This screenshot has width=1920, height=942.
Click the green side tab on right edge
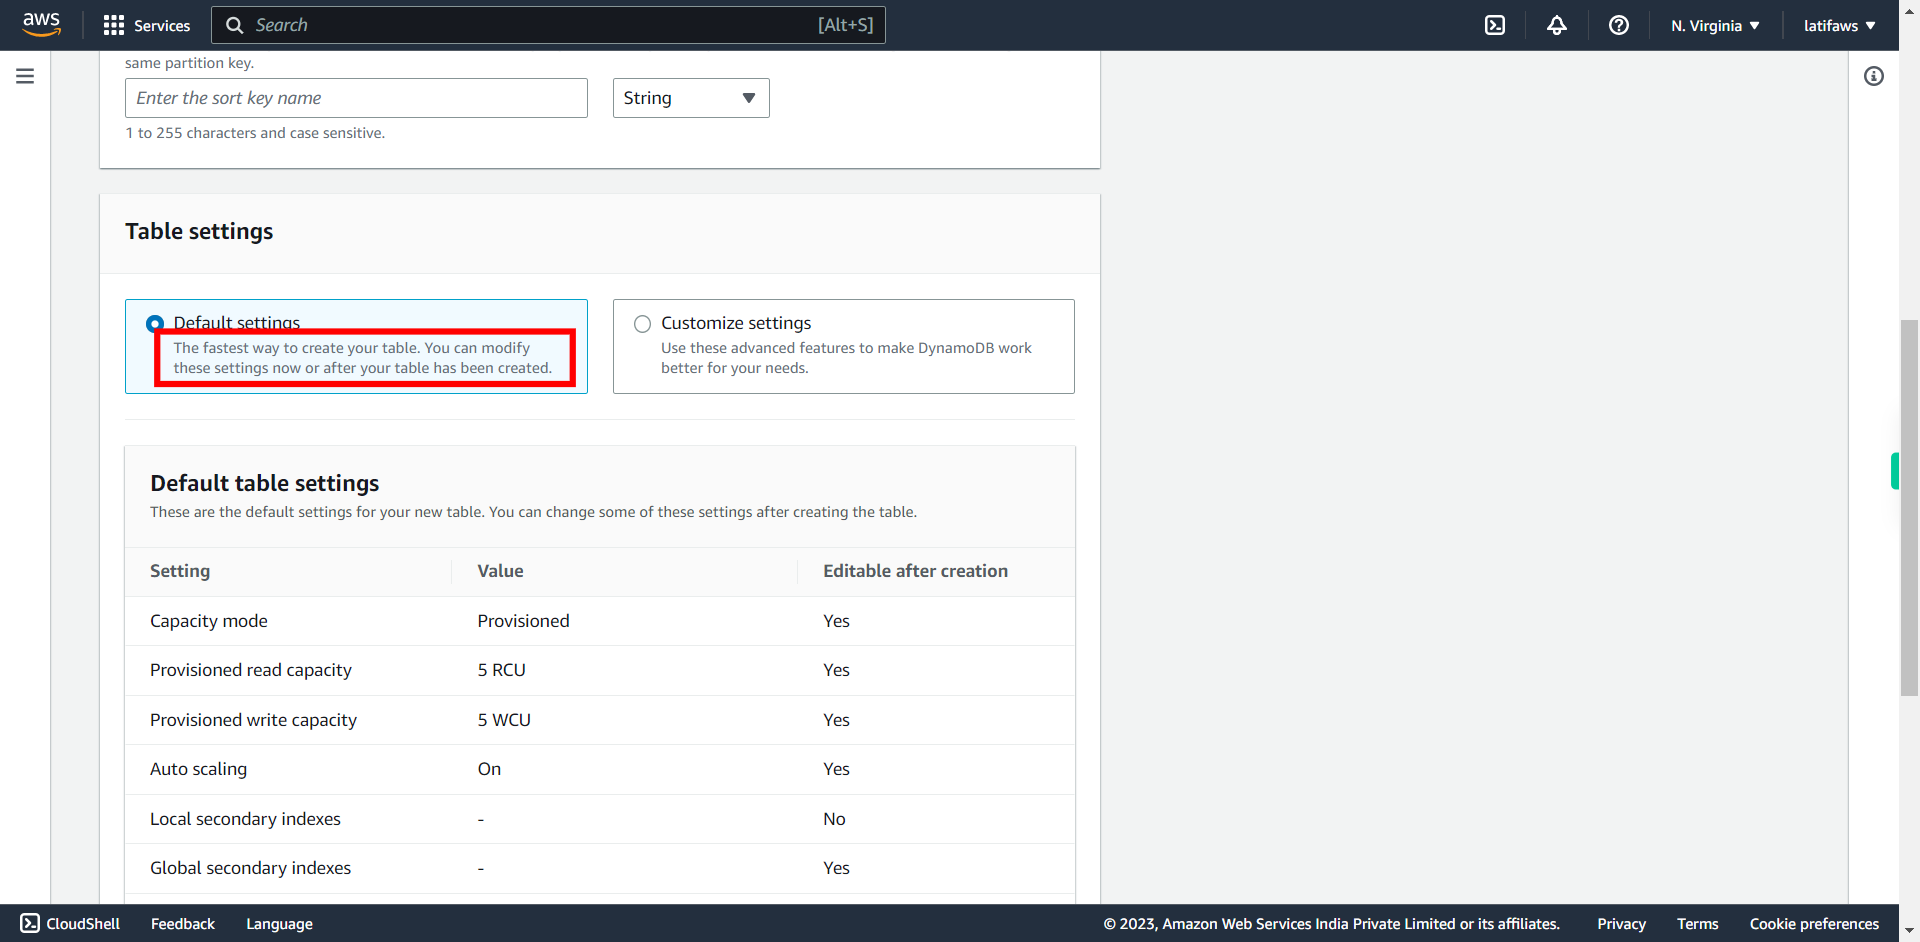1894,471
